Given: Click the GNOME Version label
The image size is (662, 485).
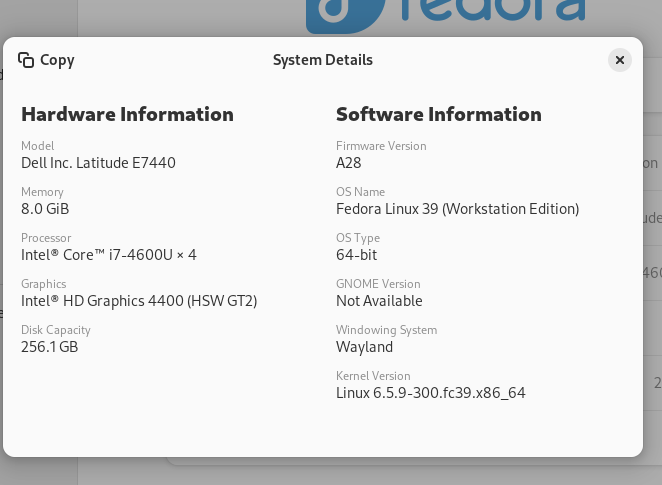Looking at the screenshot, I should tap(378, 284).
